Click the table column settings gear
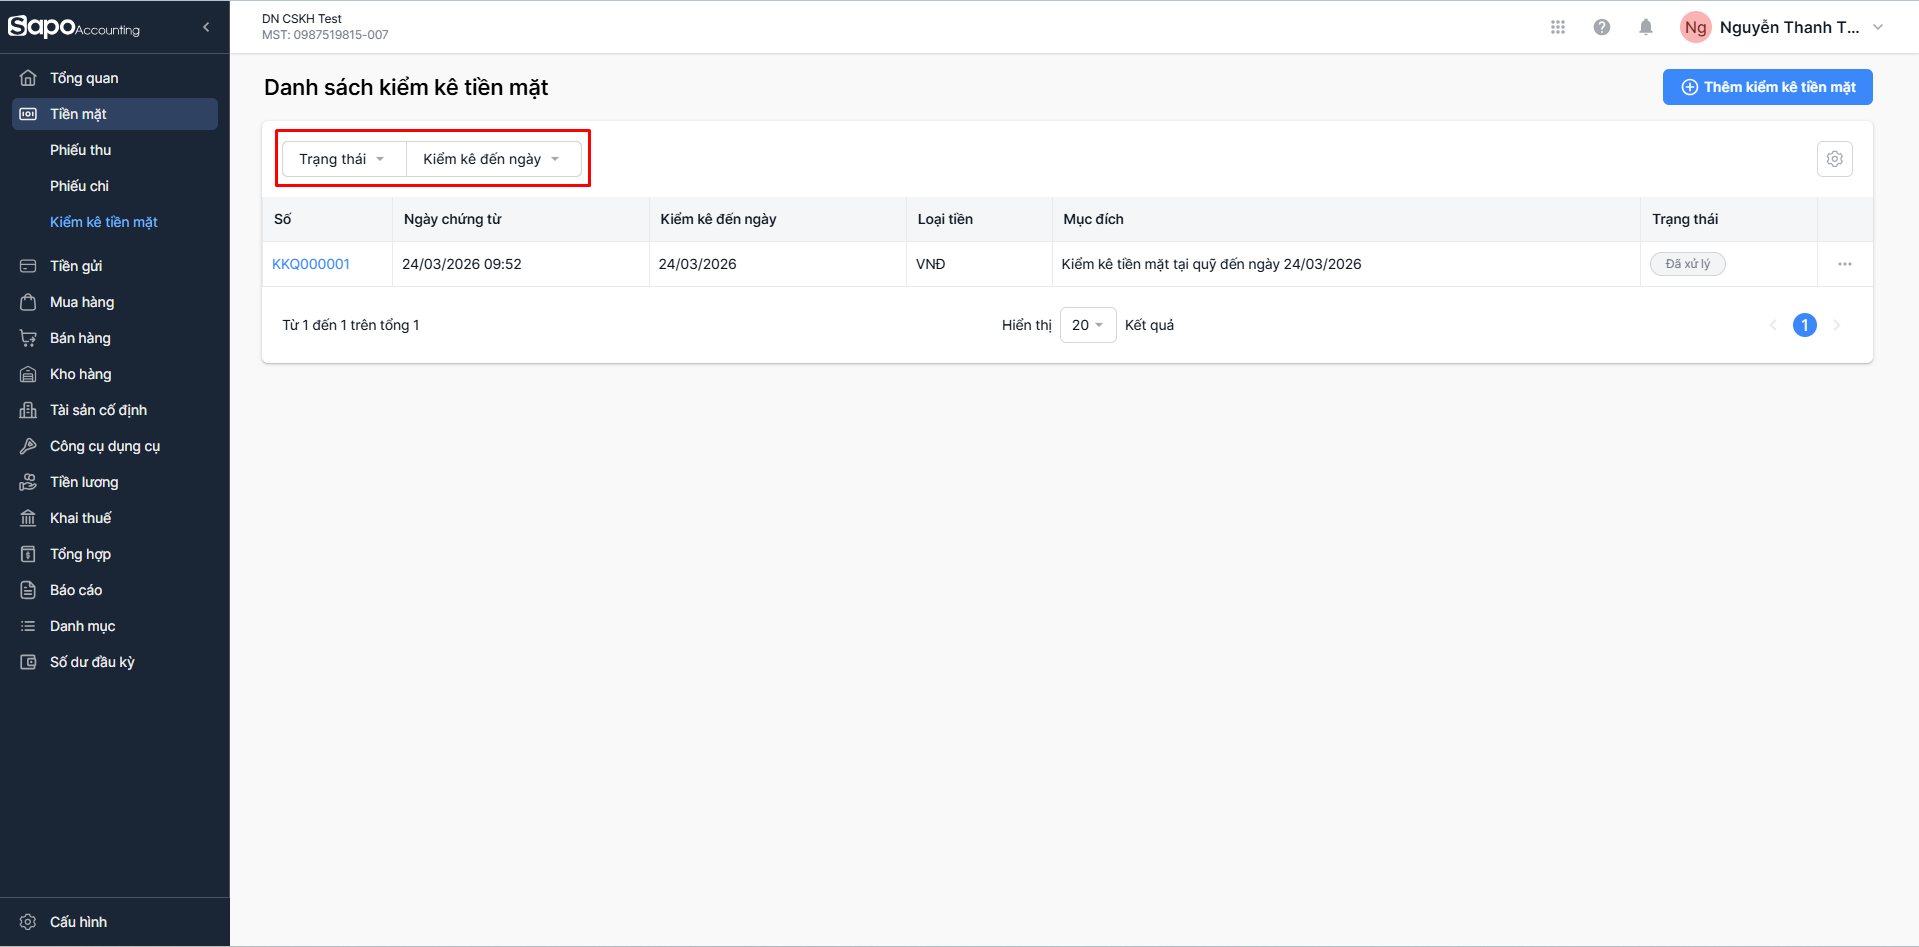 (1834, 159)
